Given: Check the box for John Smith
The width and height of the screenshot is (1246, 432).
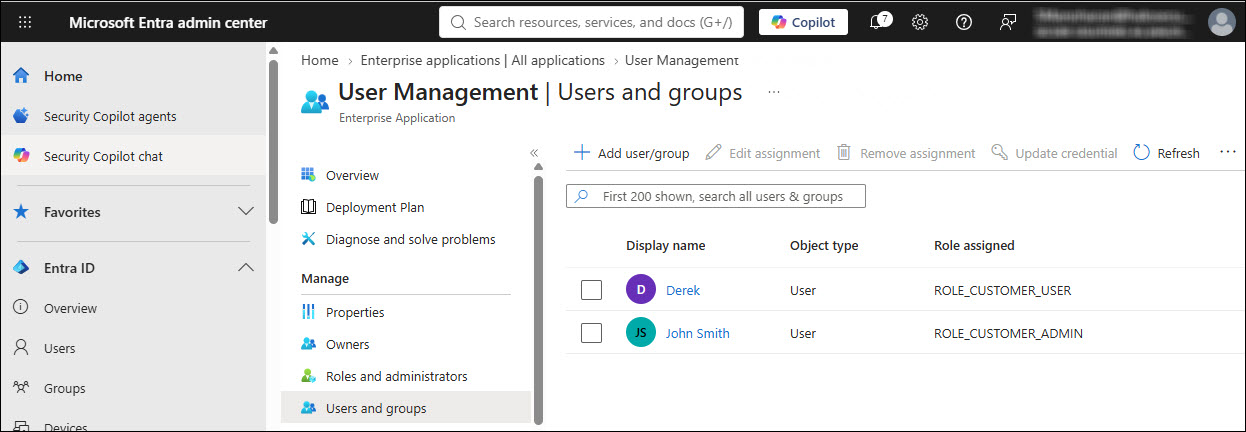Looking at the screenshot, I should [591, 333].
